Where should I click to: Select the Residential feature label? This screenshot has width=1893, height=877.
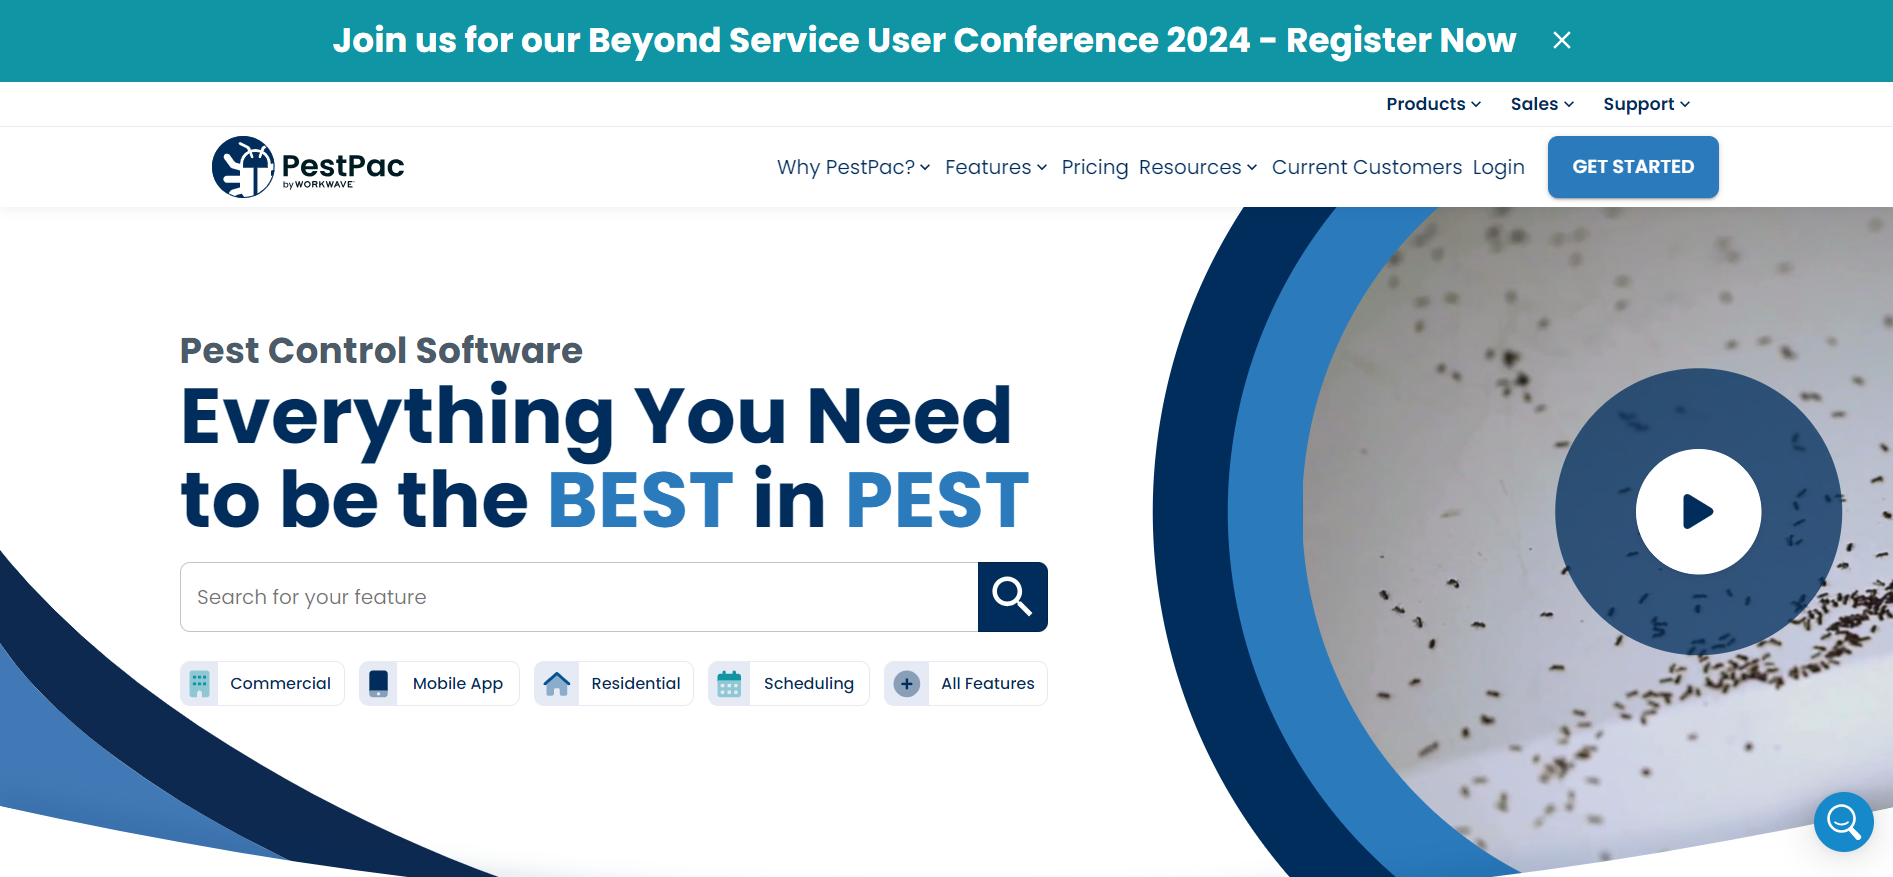636,684
